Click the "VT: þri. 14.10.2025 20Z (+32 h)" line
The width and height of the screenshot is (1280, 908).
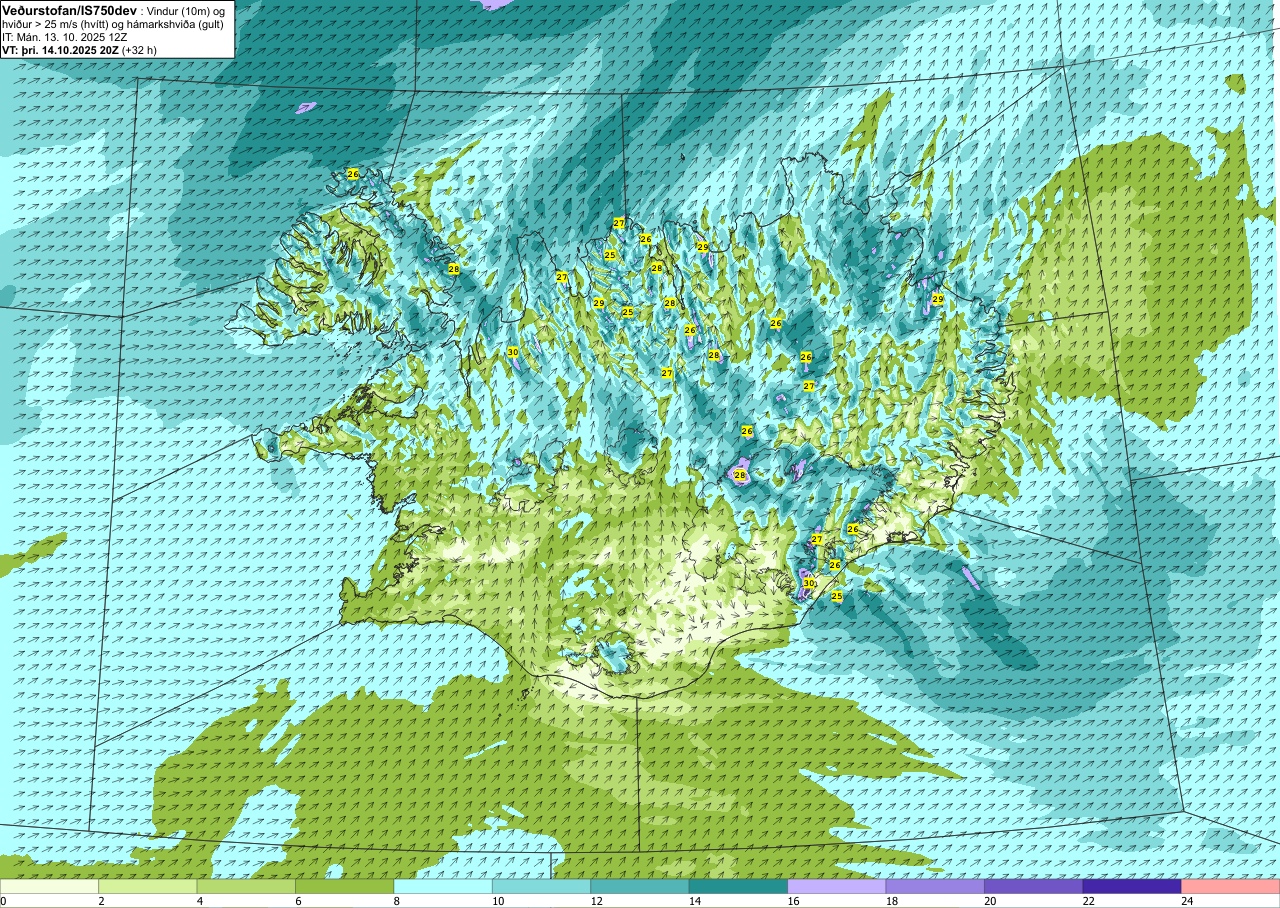click(79, 49)
